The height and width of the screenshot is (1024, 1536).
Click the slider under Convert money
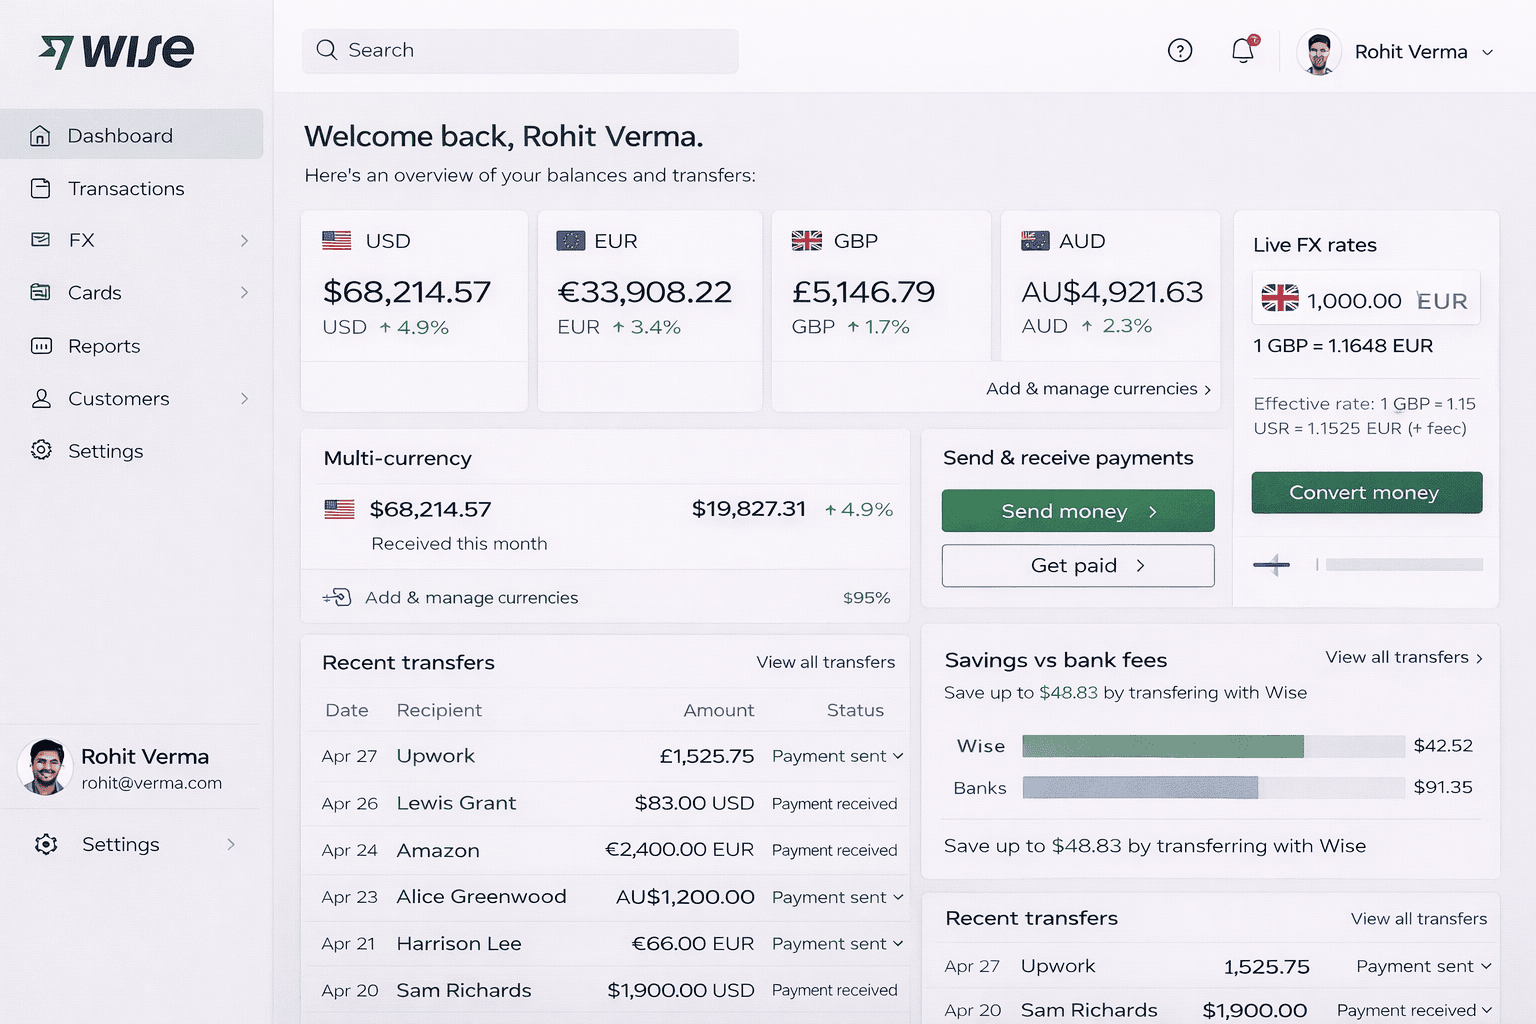tap(1402, 565)
